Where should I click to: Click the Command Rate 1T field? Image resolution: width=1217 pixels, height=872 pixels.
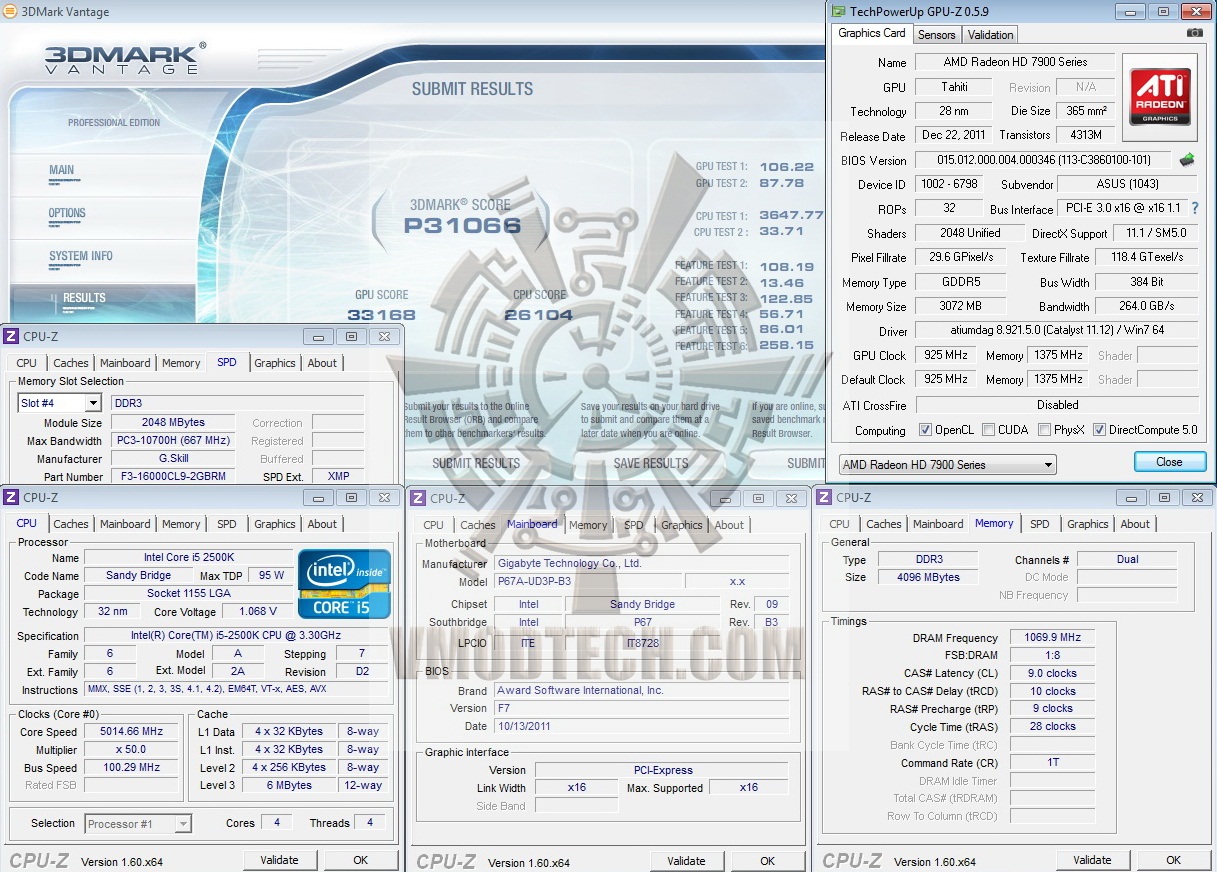coord(1052,762)
